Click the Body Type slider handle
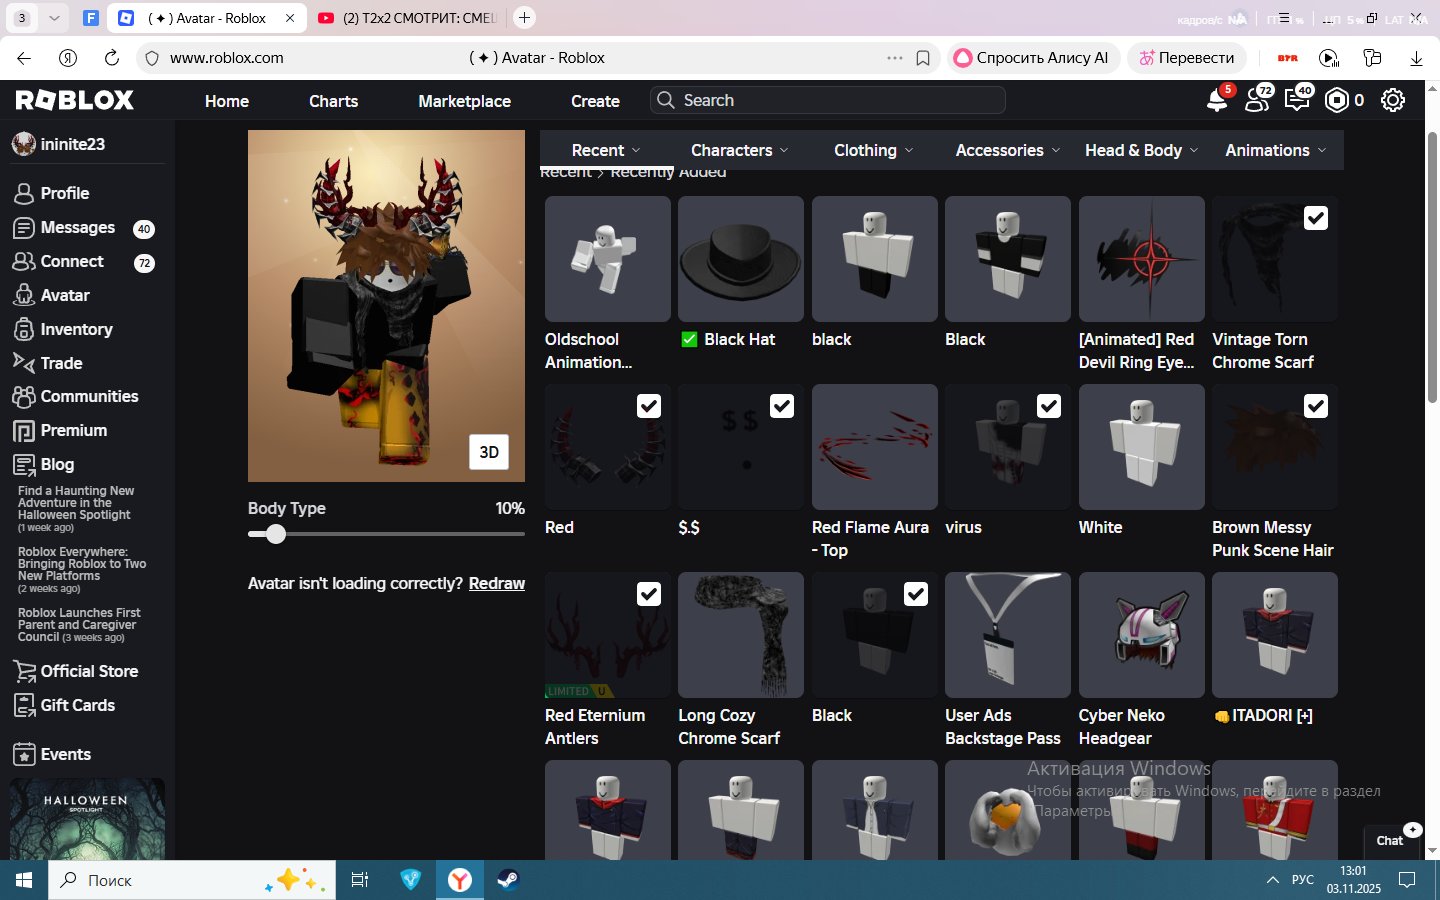 (276, 534)
